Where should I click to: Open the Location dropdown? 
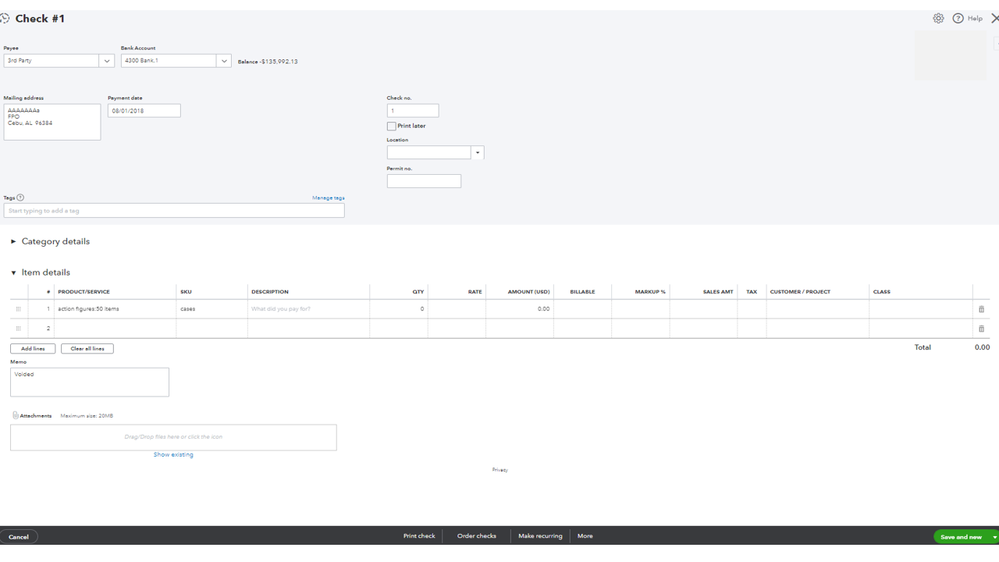tap(477, 153)
